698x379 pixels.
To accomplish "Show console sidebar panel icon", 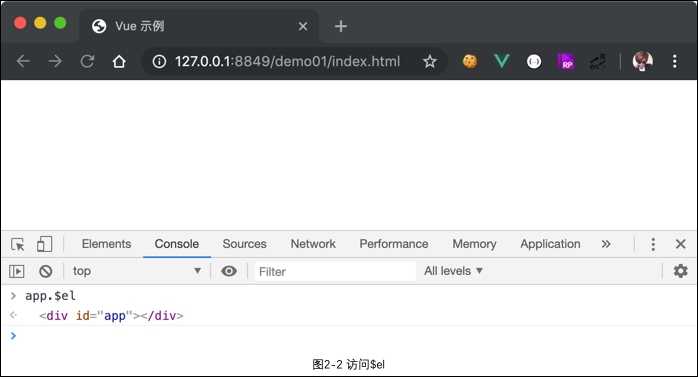I will coord(16,271).
